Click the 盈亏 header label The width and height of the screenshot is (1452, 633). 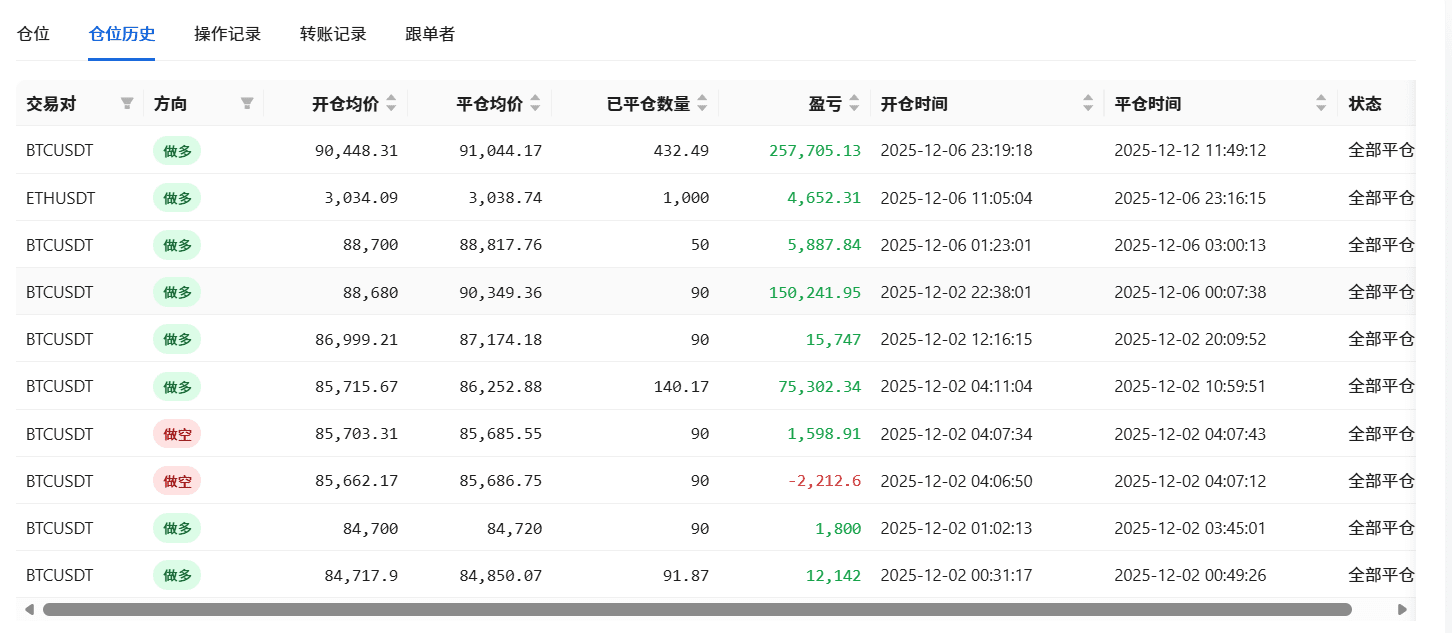[x=825, y=104]
